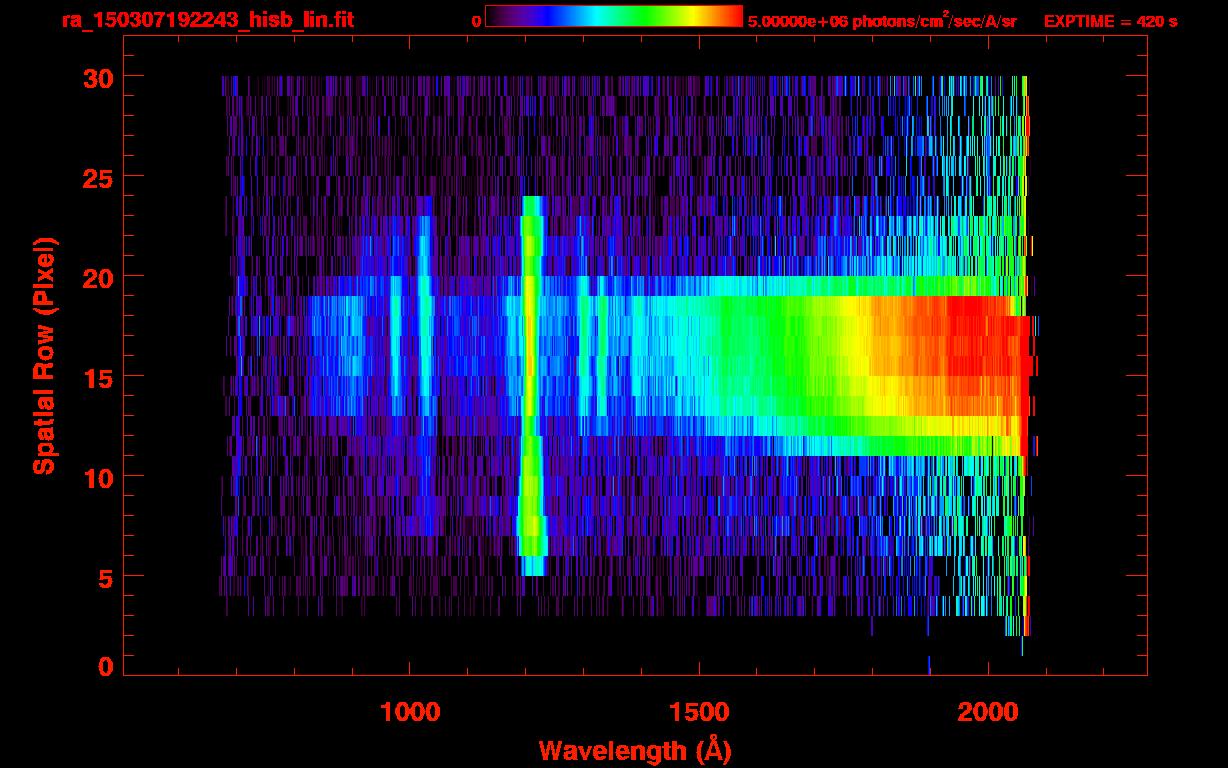1228x768 pixels.
Task: Click the EXPTIME = 420 s label
Action: click(1110, 22)
